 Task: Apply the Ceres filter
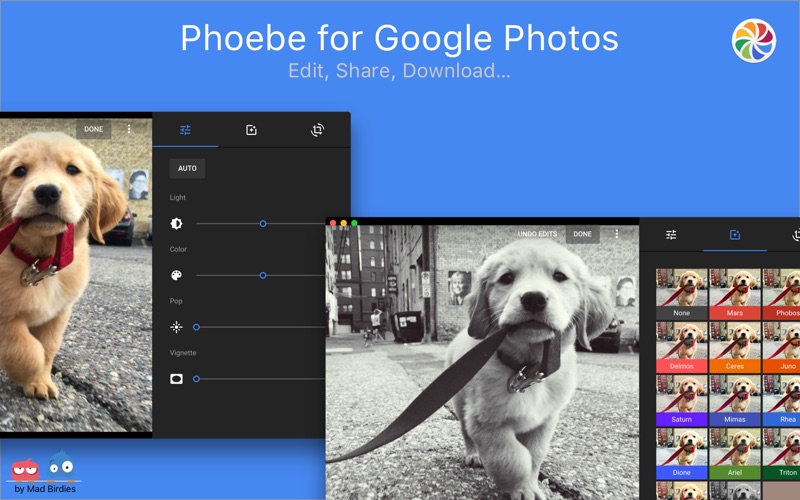[735, 347]
